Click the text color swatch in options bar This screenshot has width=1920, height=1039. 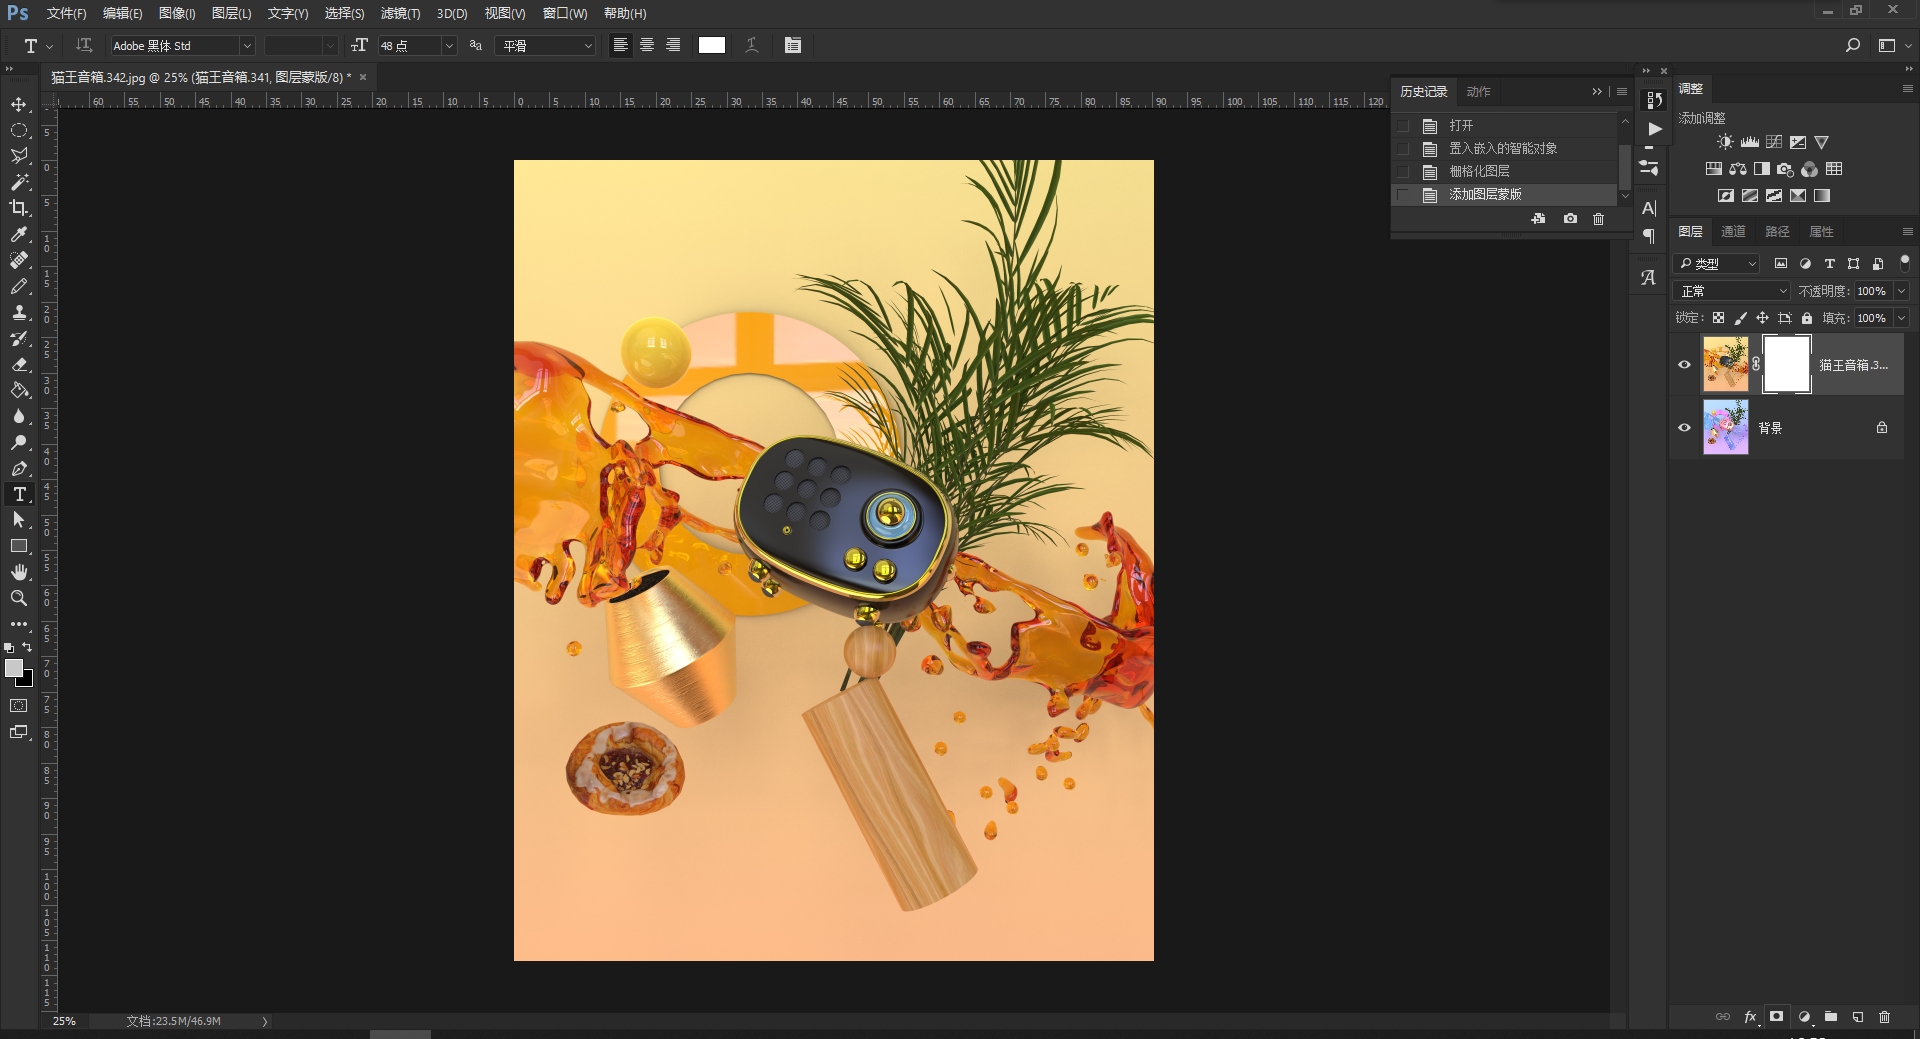(711, 45)
